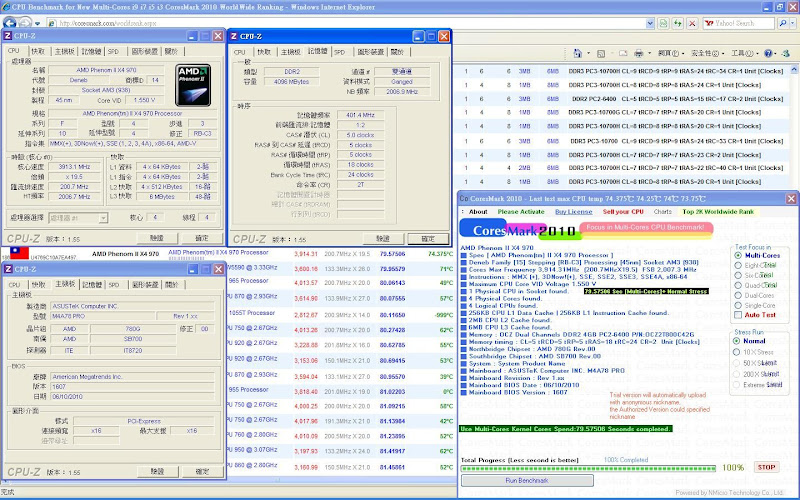
Task: Click 確定 button in top-left CPU-Z window
Action: tap(202, 238)
